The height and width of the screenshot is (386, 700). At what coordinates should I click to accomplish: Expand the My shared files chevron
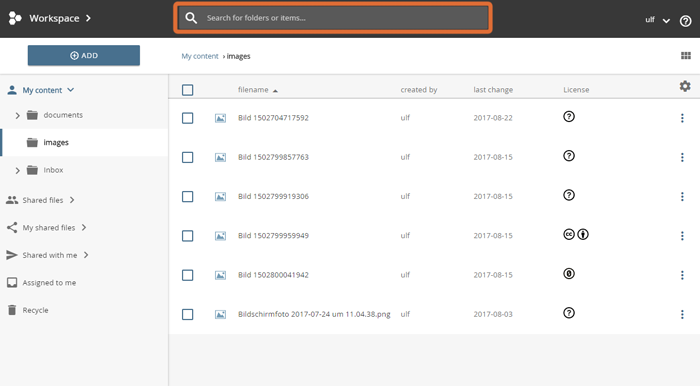tap(84, 228)
